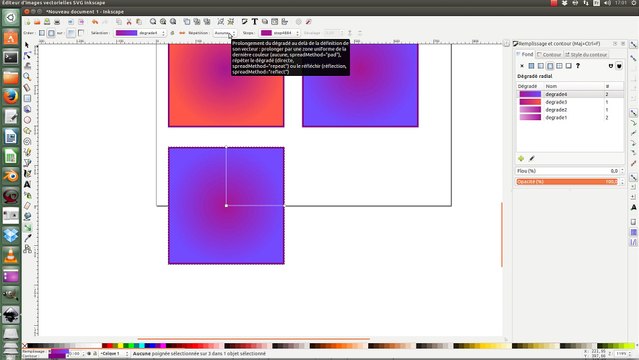The image size is (639, 360).
Task: Open the Répétition Aucune dropdown
Action: pos(225,33)
